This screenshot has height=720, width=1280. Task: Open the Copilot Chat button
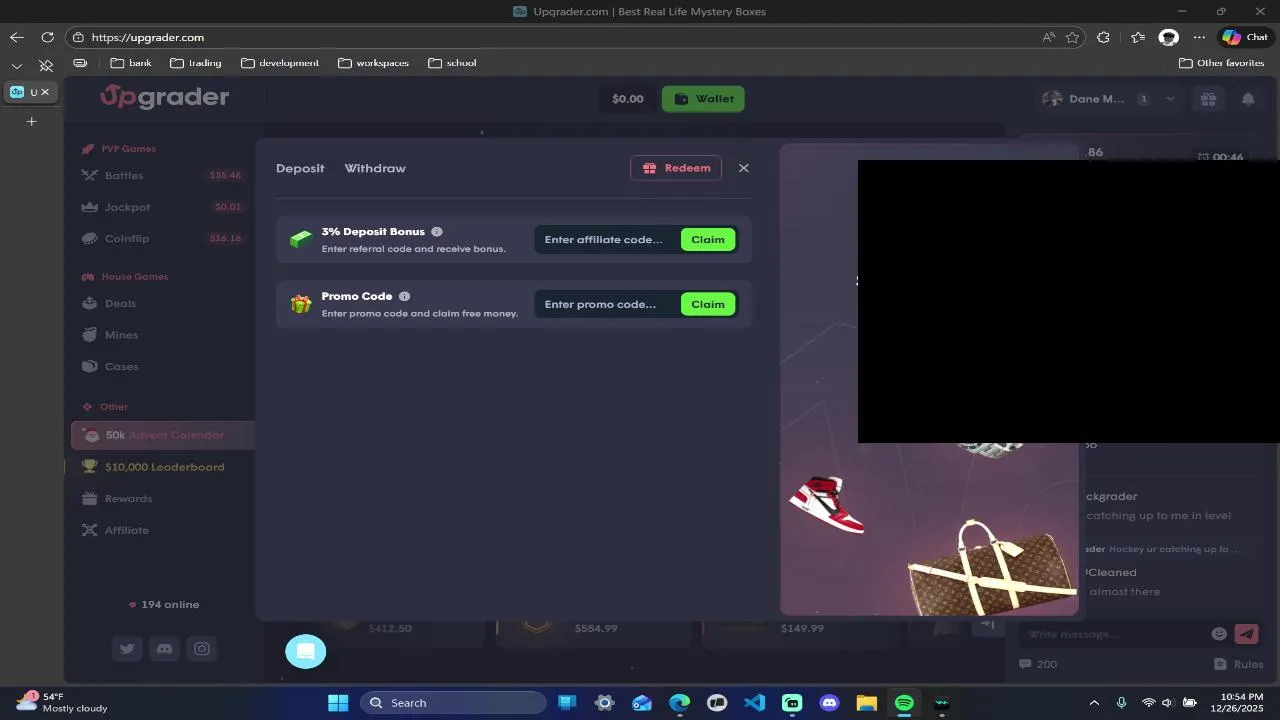pos(1245,37)
